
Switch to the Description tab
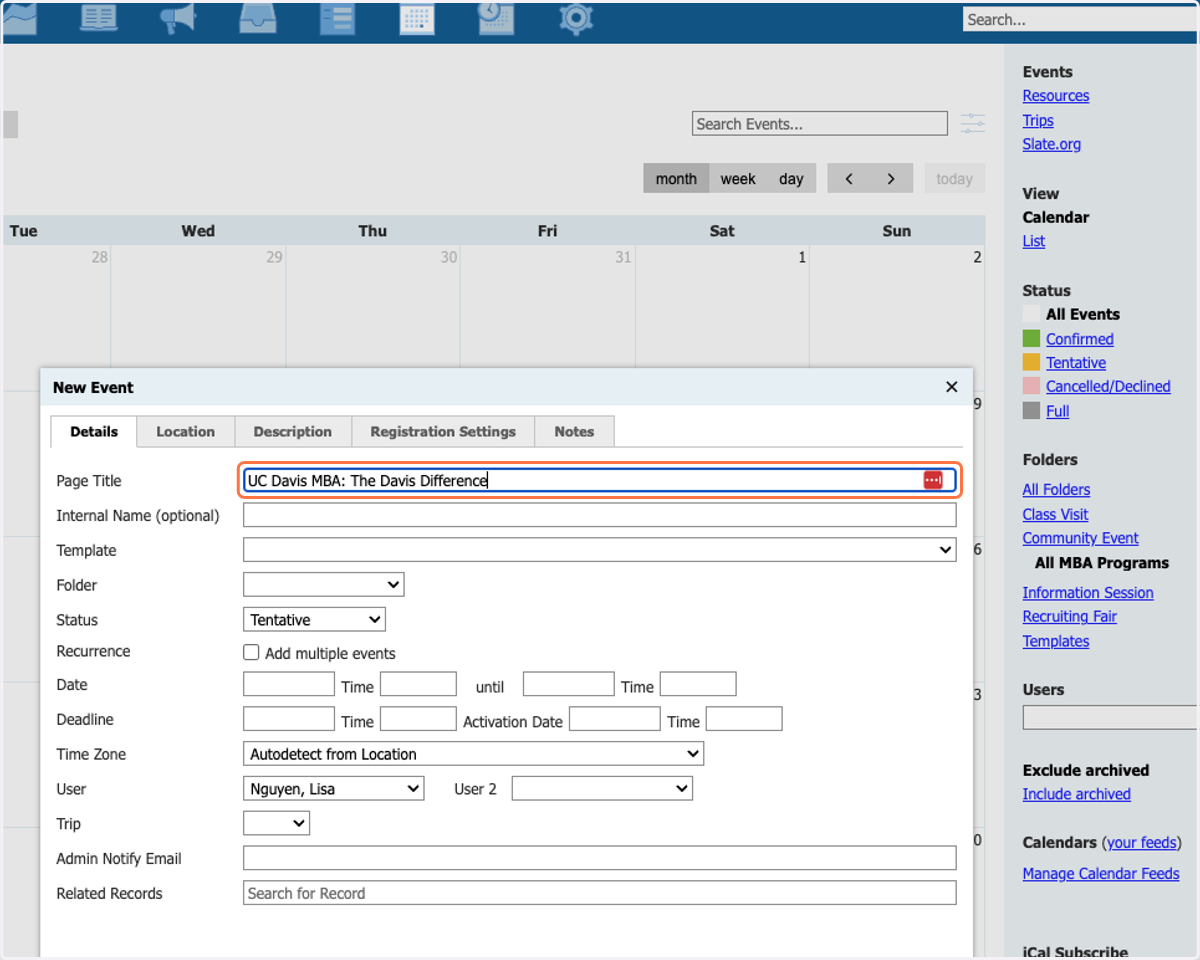coord(293,432)
